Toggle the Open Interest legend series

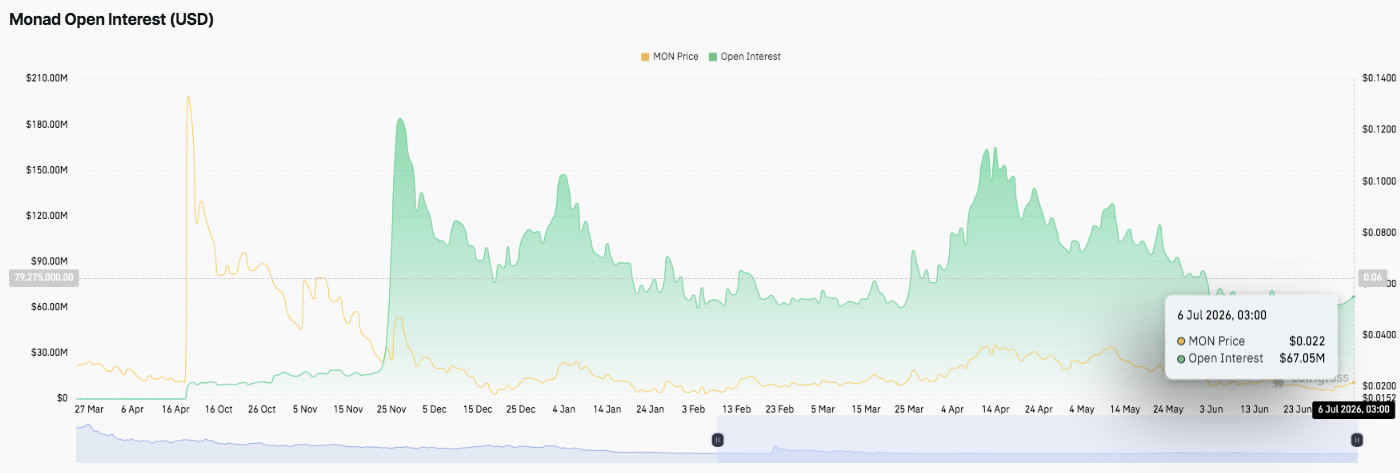pos(745,57)
